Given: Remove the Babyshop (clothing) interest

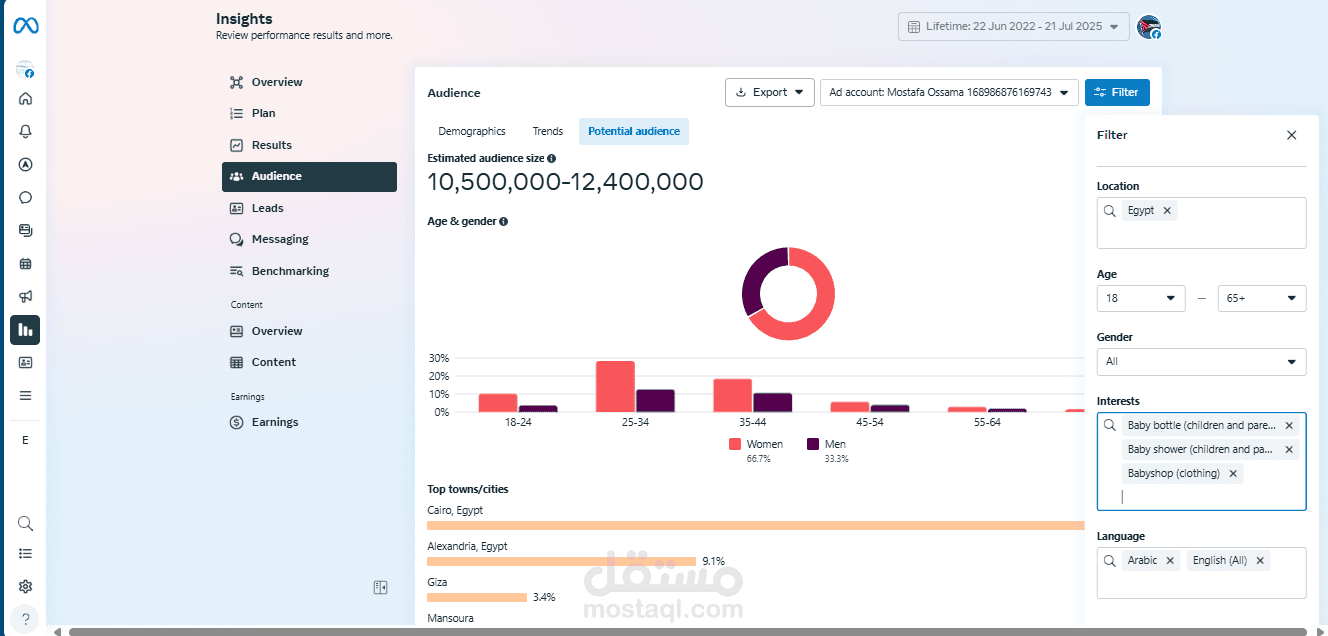Looking at the screenshot, I should click(1233, 473).
